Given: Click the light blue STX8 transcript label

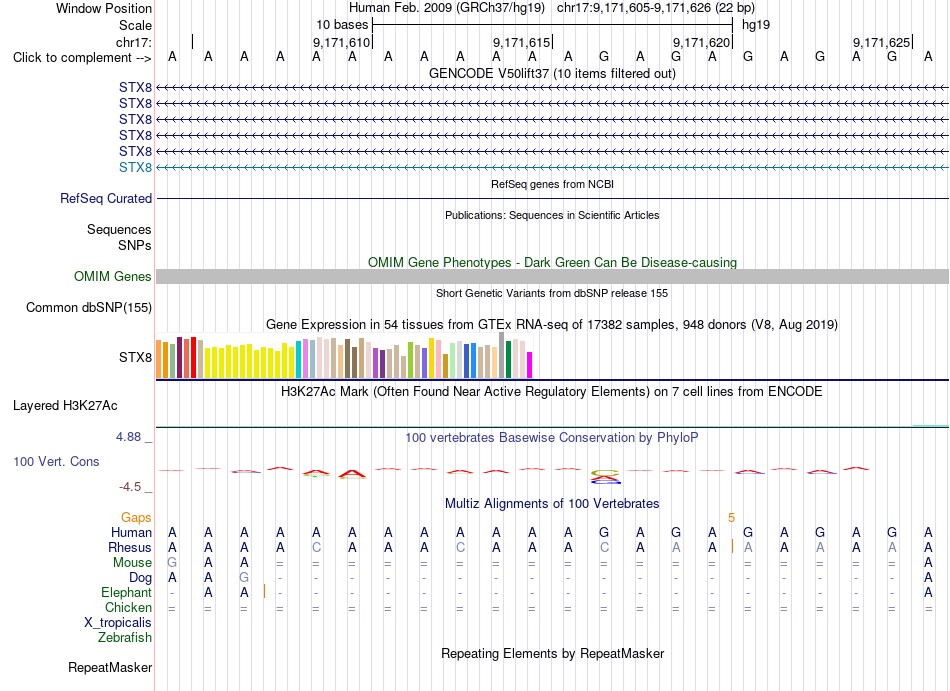Looking at the screenshot, I should pos(135,167).
